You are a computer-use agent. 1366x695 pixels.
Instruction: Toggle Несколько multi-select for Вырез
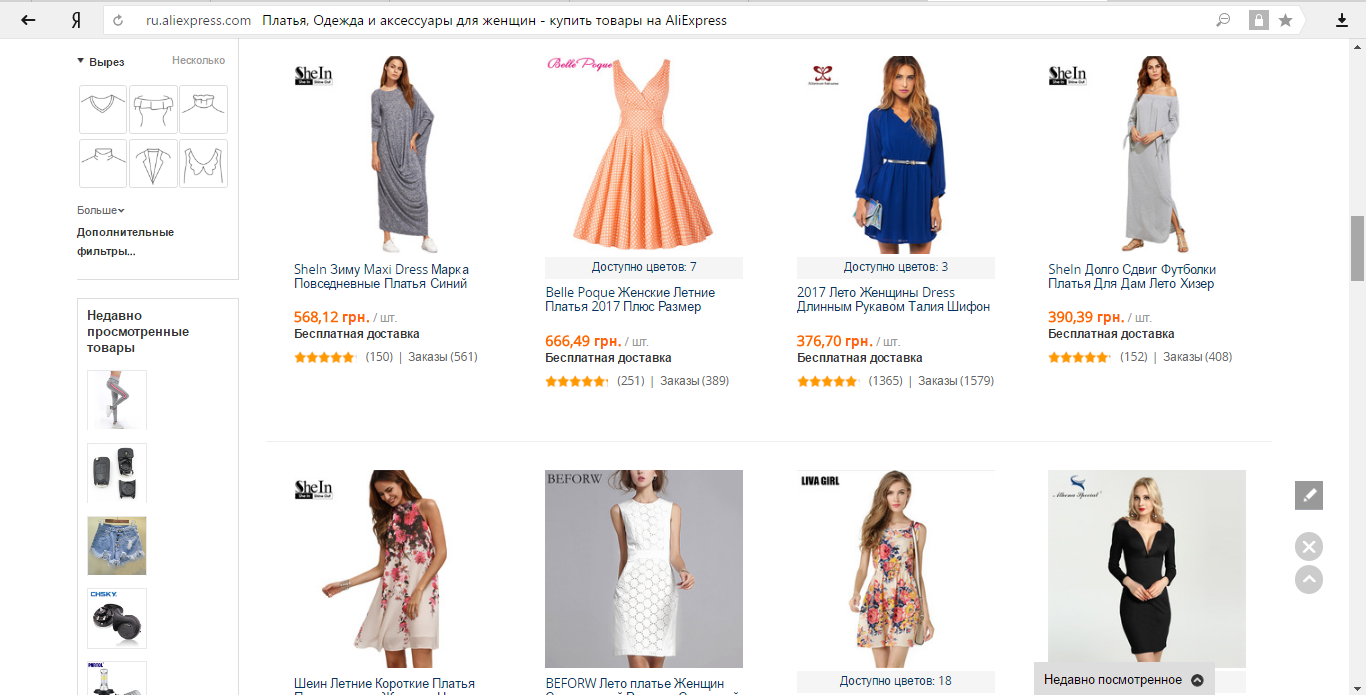[x=198, y=60]
